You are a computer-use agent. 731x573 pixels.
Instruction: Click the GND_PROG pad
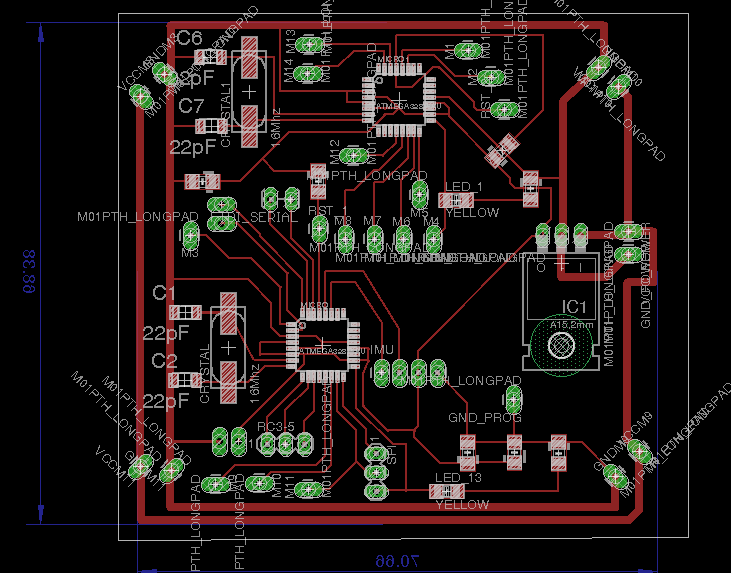(513, 399)
